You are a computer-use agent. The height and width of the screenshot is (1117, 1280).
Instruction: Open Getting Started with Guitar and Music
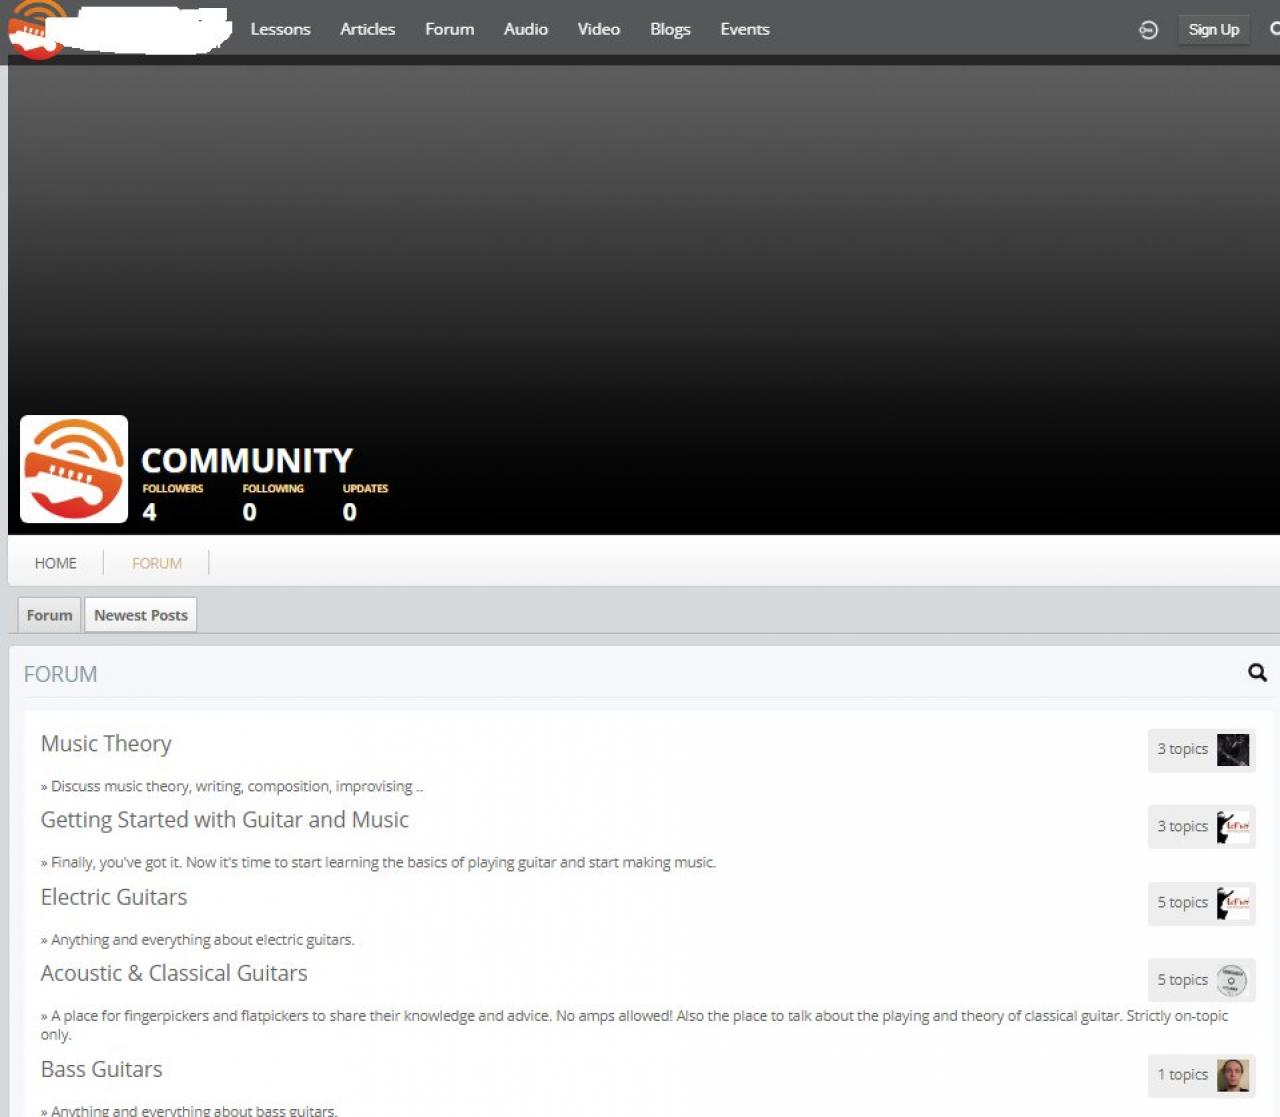pyautogui.click(x=225, y=820)
